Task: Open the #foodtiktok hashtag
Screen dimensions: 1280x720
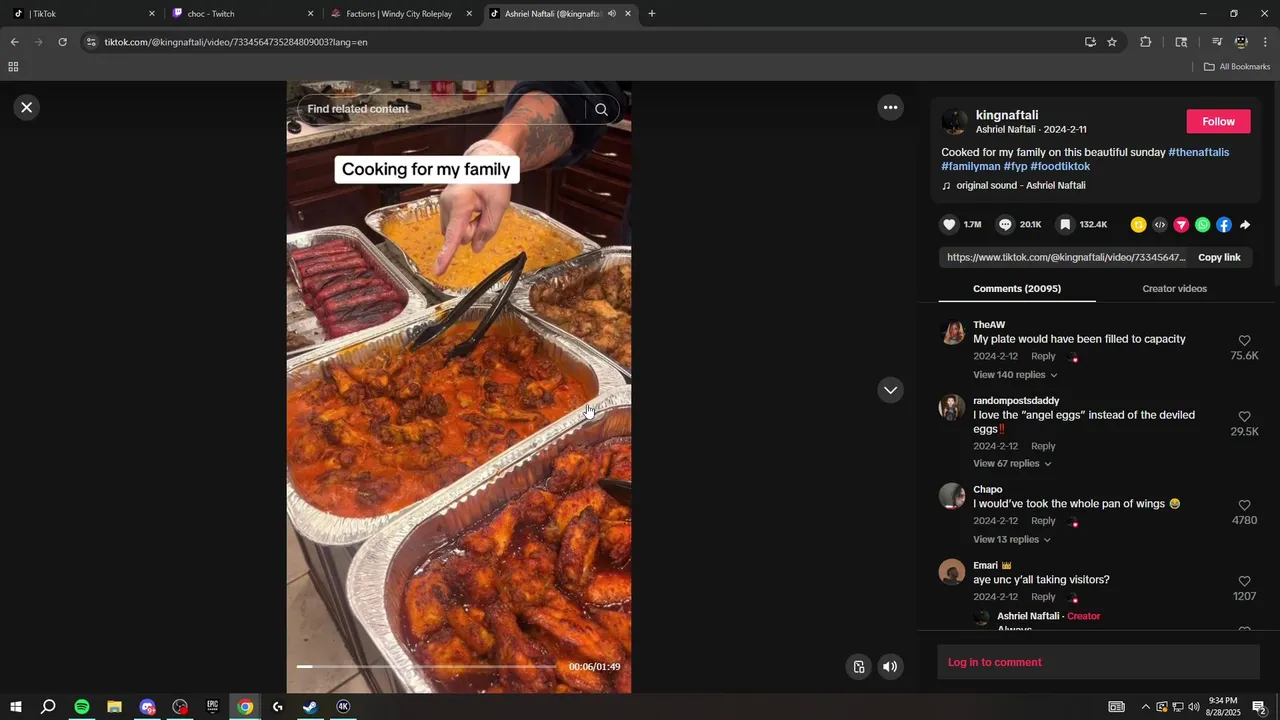Action: (1060, 166)
